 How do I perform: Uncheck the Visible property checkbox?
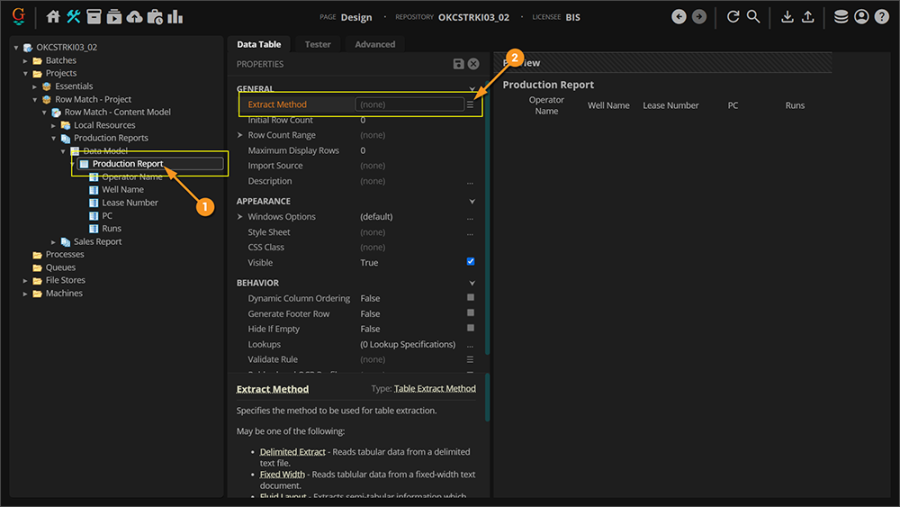(471, 262)
